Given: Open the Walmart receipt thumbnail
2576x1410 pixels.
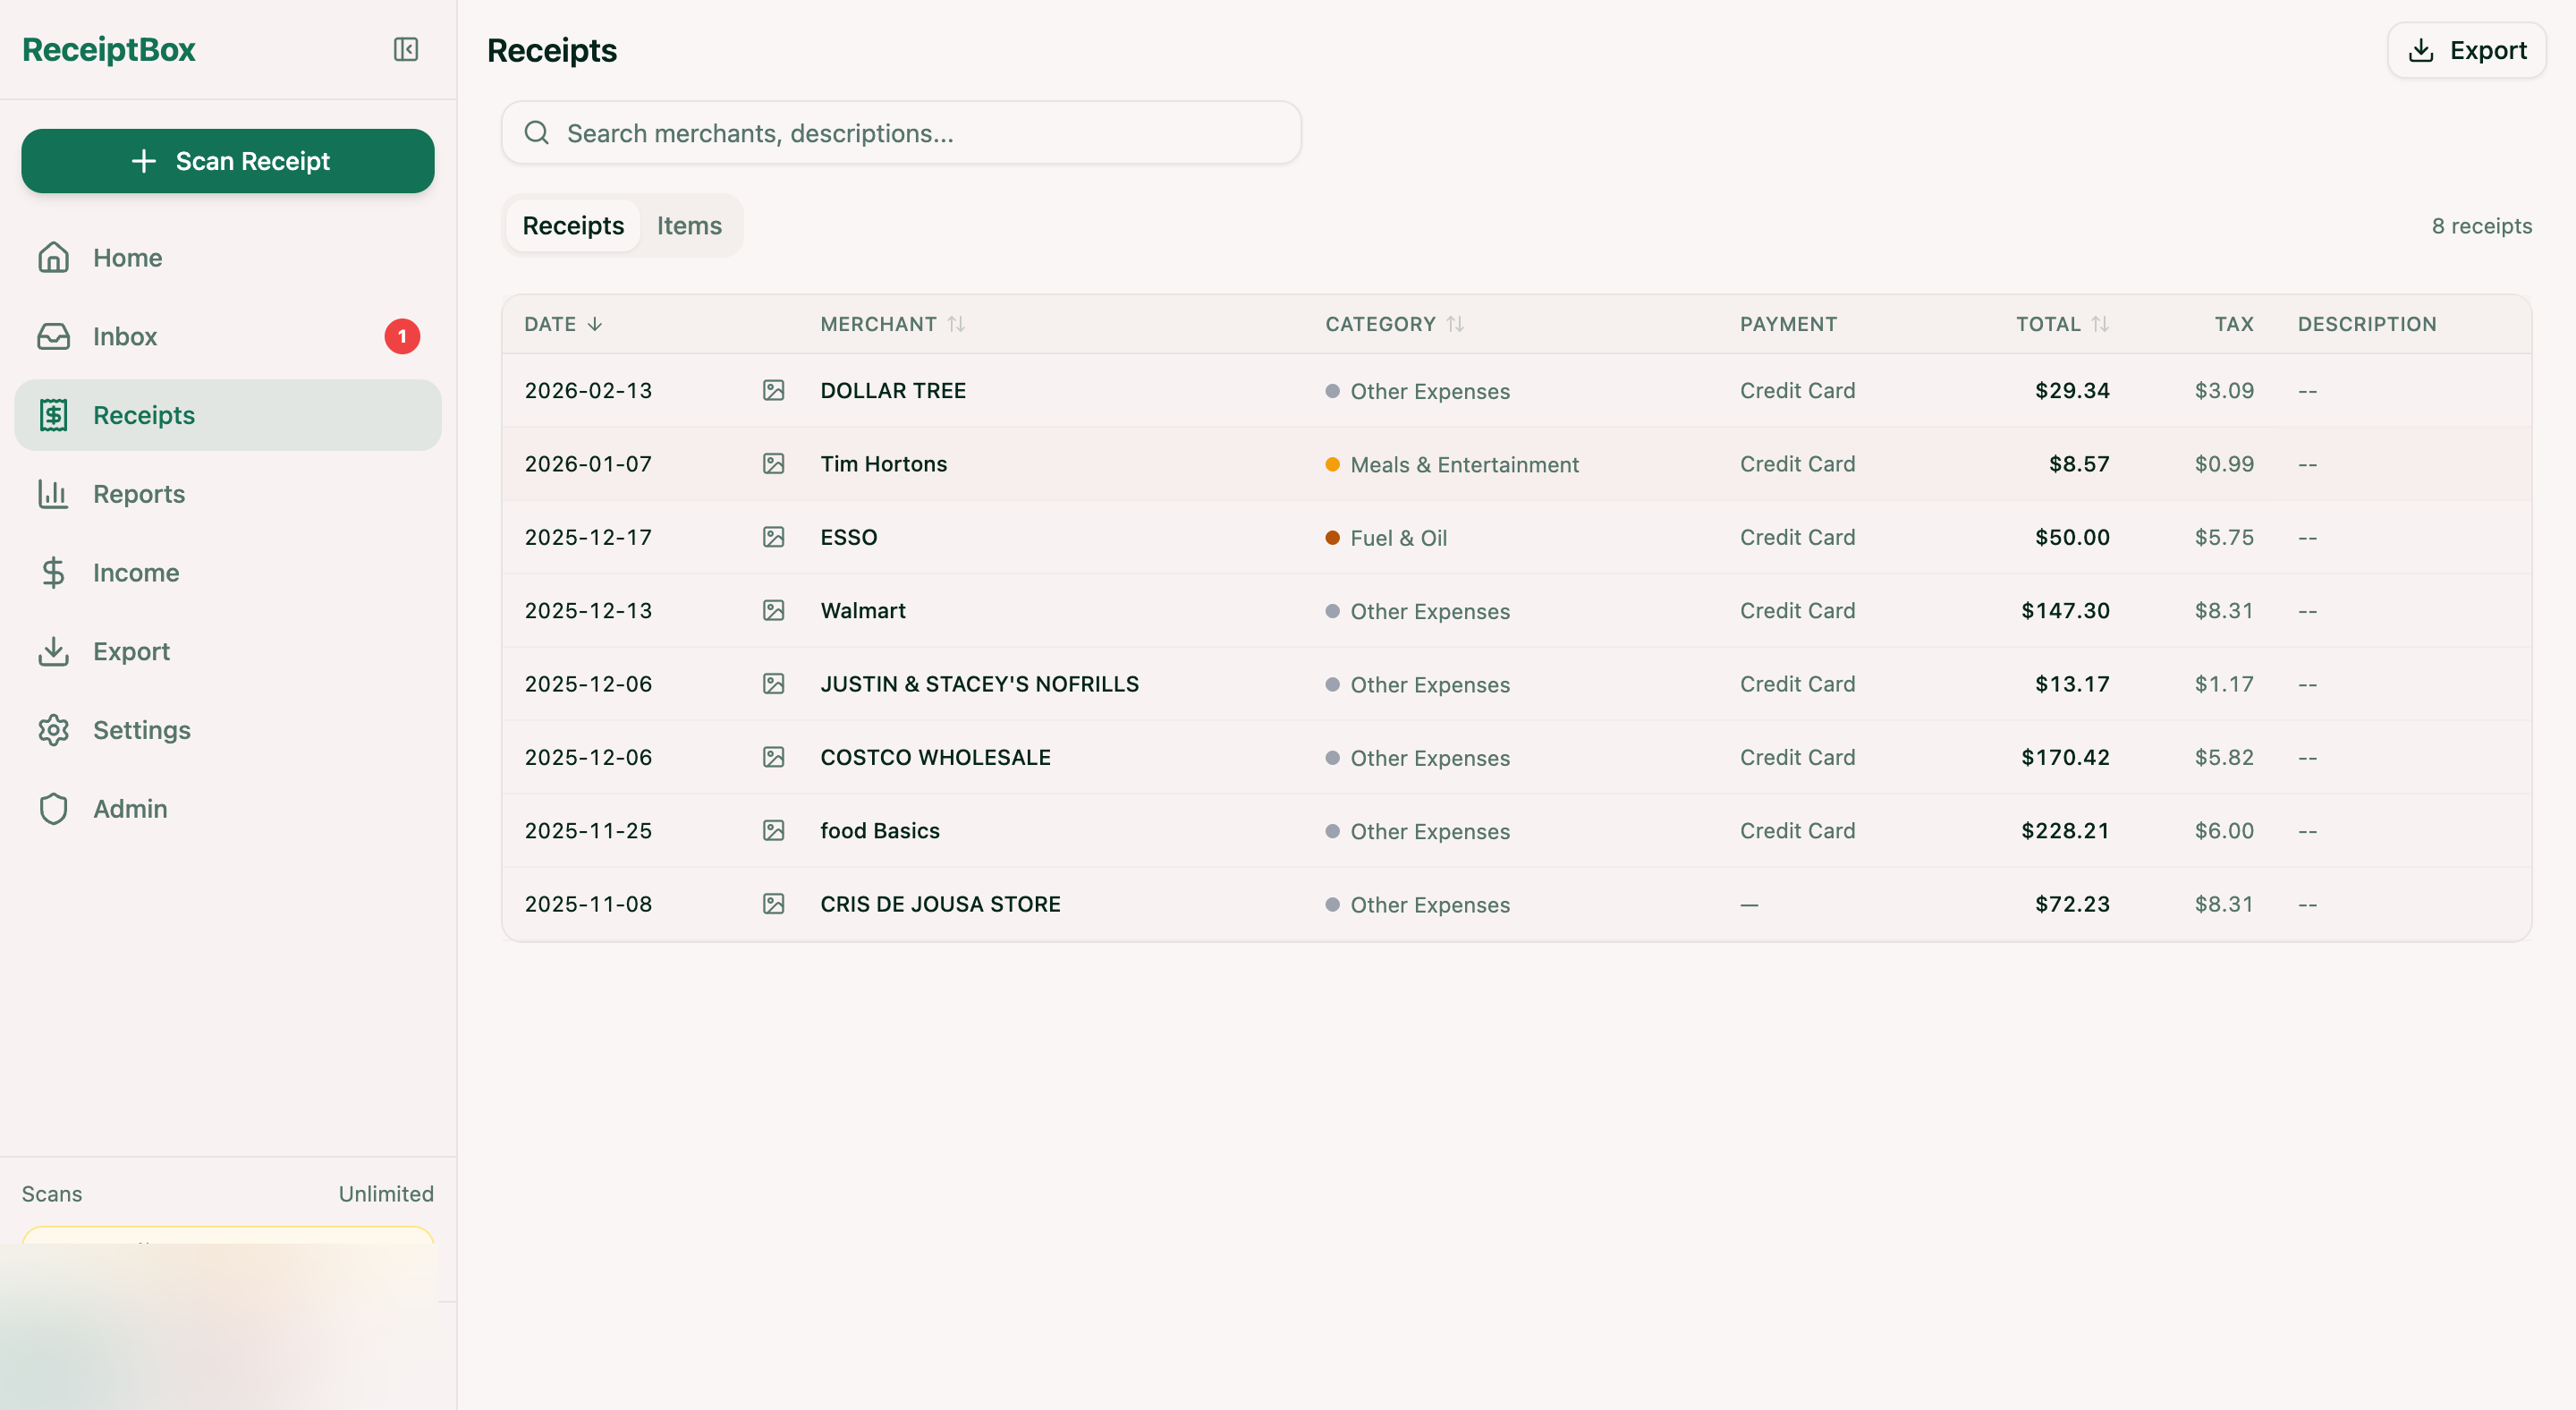Looking at the screenshot, I should coord(774,610).
